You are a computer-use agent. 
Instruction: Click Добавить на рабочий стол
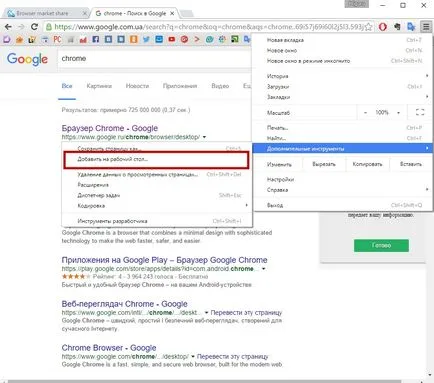pos(156,160)
